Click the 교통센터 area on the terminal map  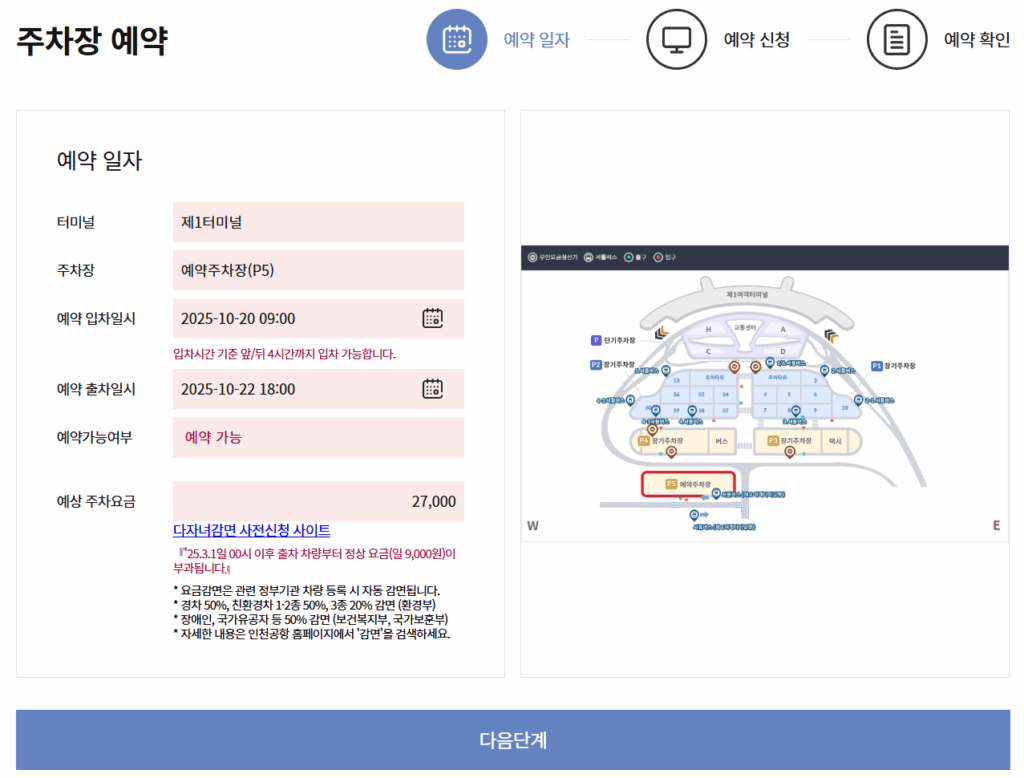tap(746, 327)
